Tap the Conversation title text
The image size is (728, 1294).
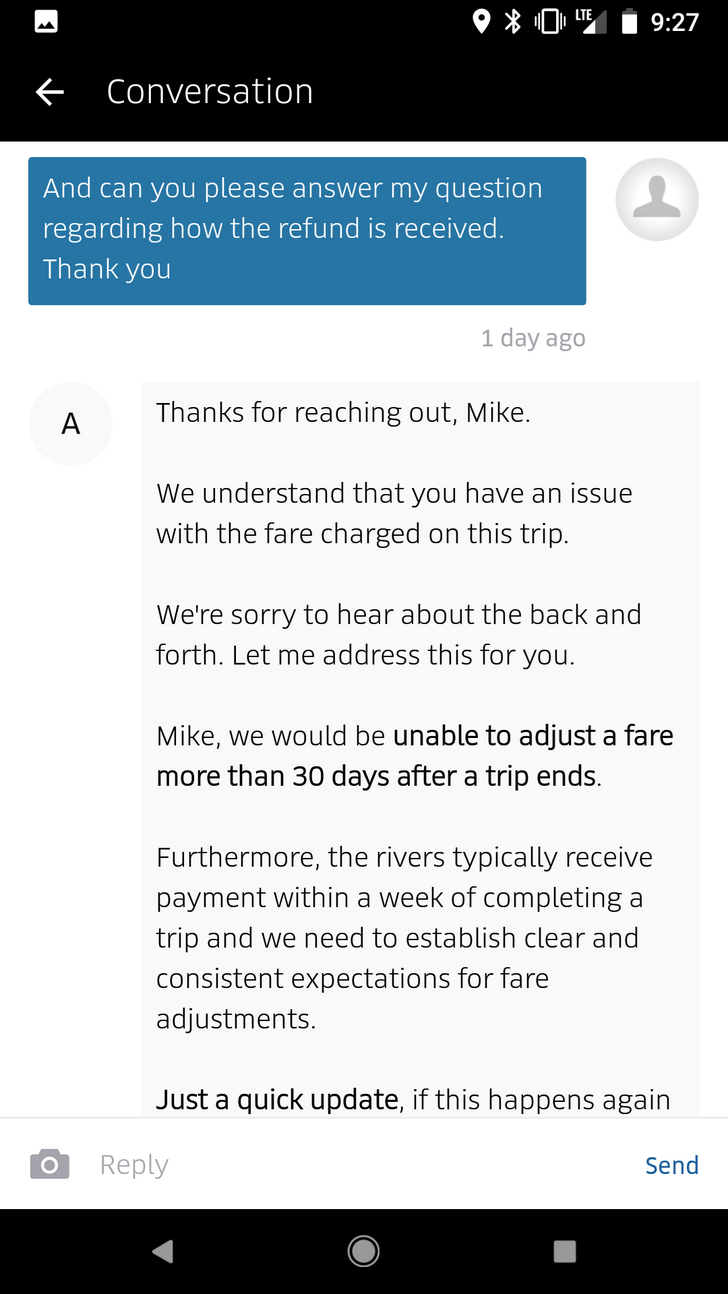tap(209, 92)
